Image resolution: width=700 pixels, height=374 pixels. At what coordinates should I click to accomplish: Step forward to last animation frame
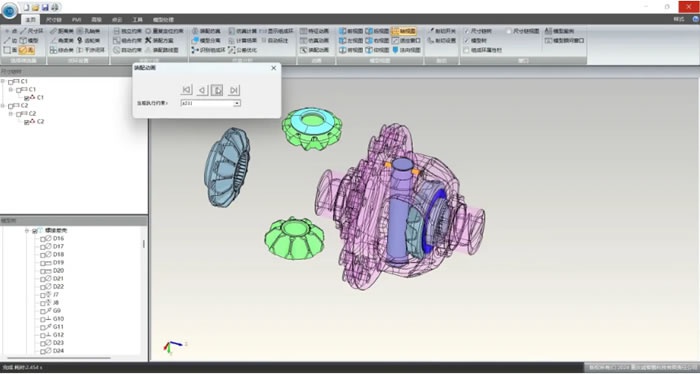tap(234, 90)
